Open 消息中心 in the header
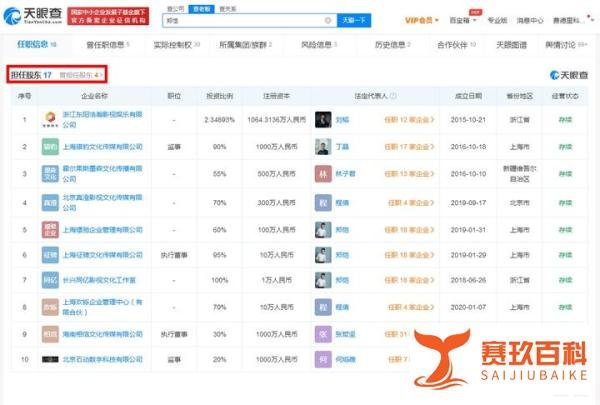Screen dimensions: 600x405 (530, 20)
